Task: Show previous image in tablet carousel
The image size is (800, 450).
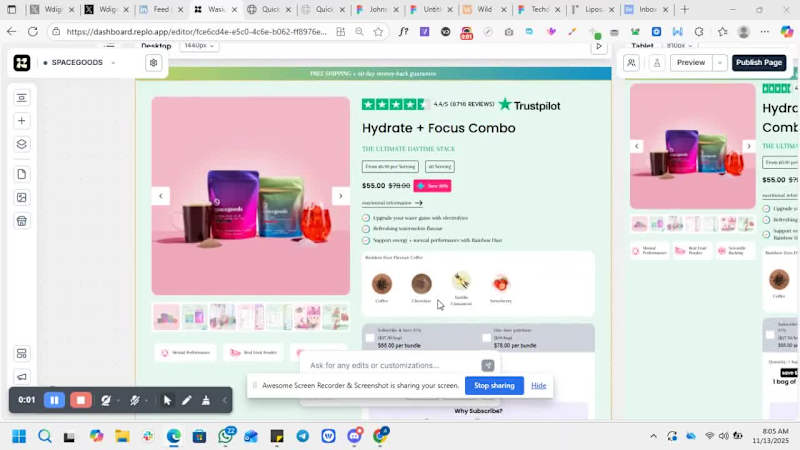Action: (x=637, y=146)
